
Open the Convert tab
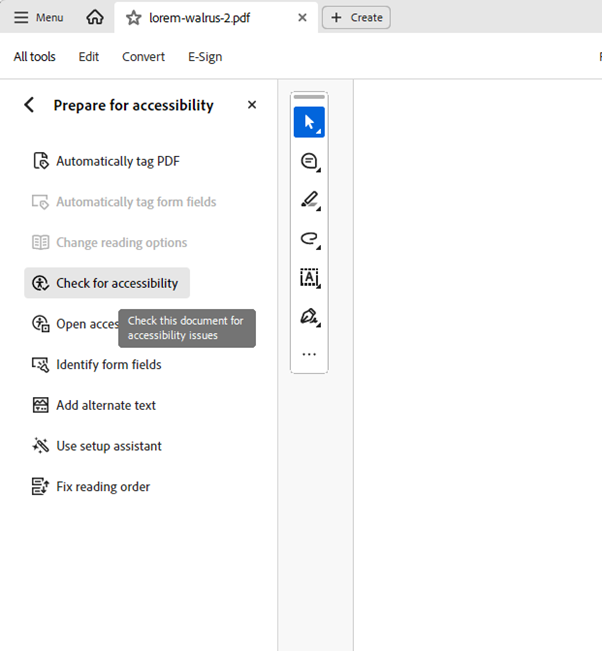click(143, 57)
